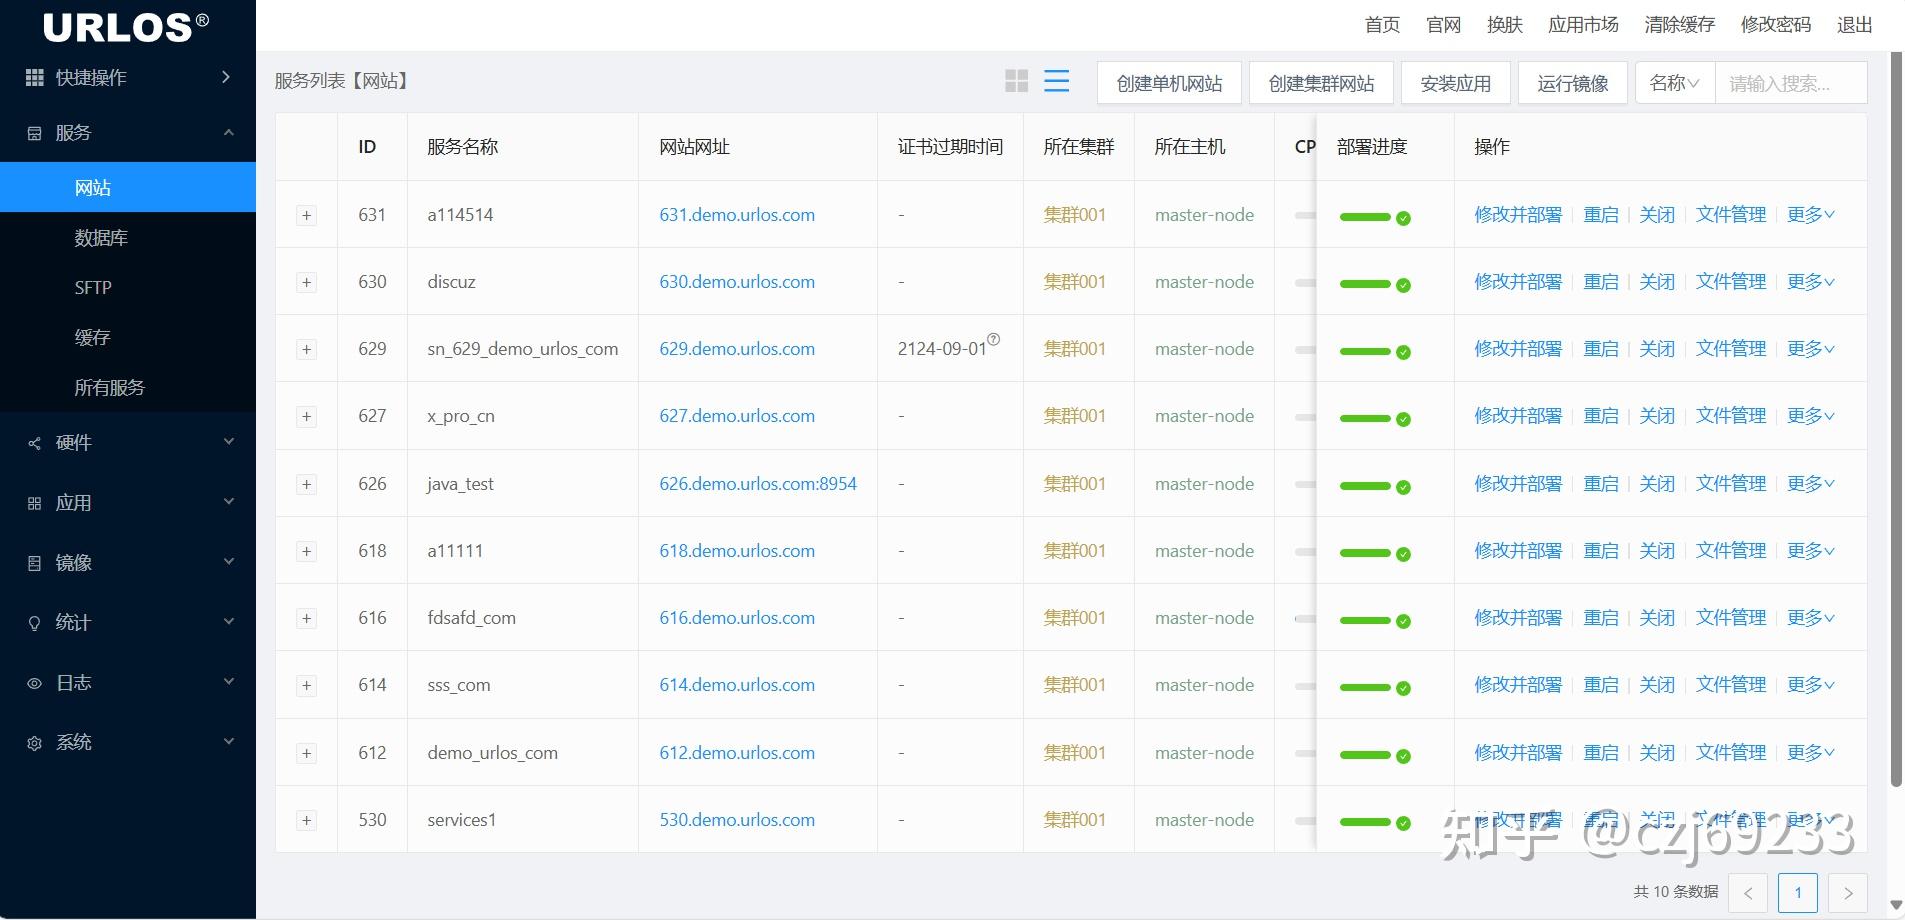Open 应用市场 in top navigation
This screenshot has height=920, width=1905.
[1583, 25]
